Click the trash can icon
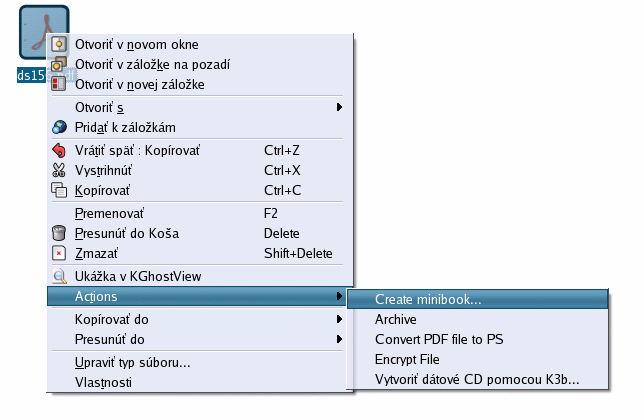 click(59, 233)
